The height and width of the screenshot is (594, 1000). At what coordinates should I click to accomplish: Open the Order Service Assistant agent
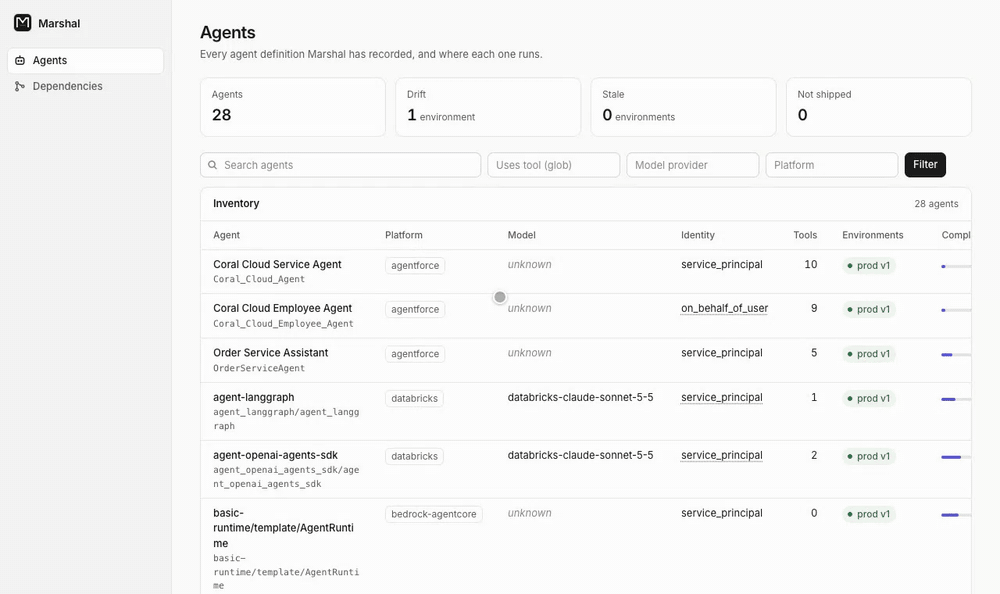270,353
